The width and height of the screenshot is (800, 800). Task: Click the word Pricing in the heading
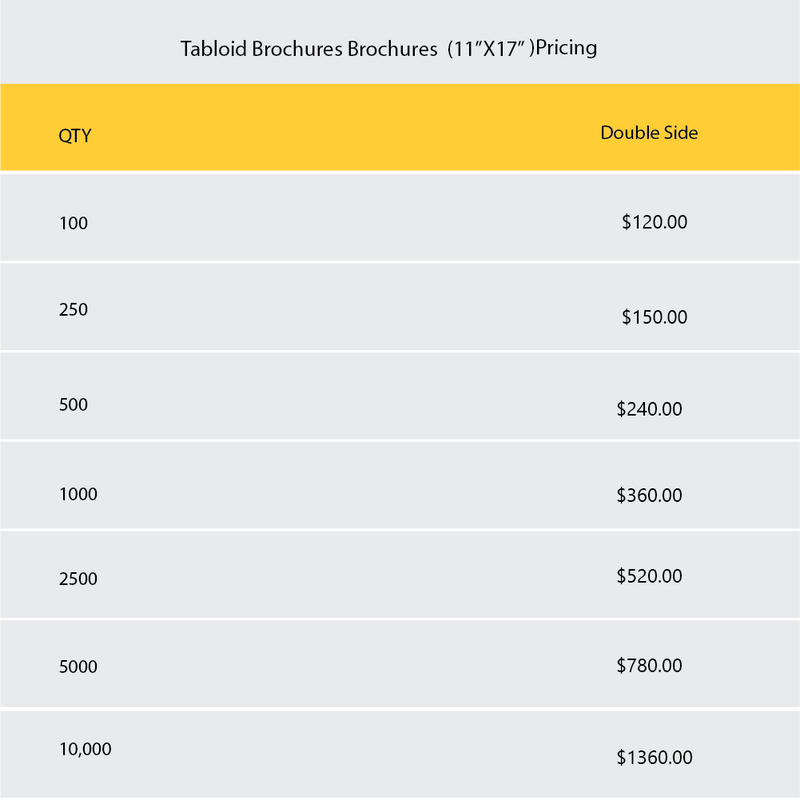(x=566, y=48)
